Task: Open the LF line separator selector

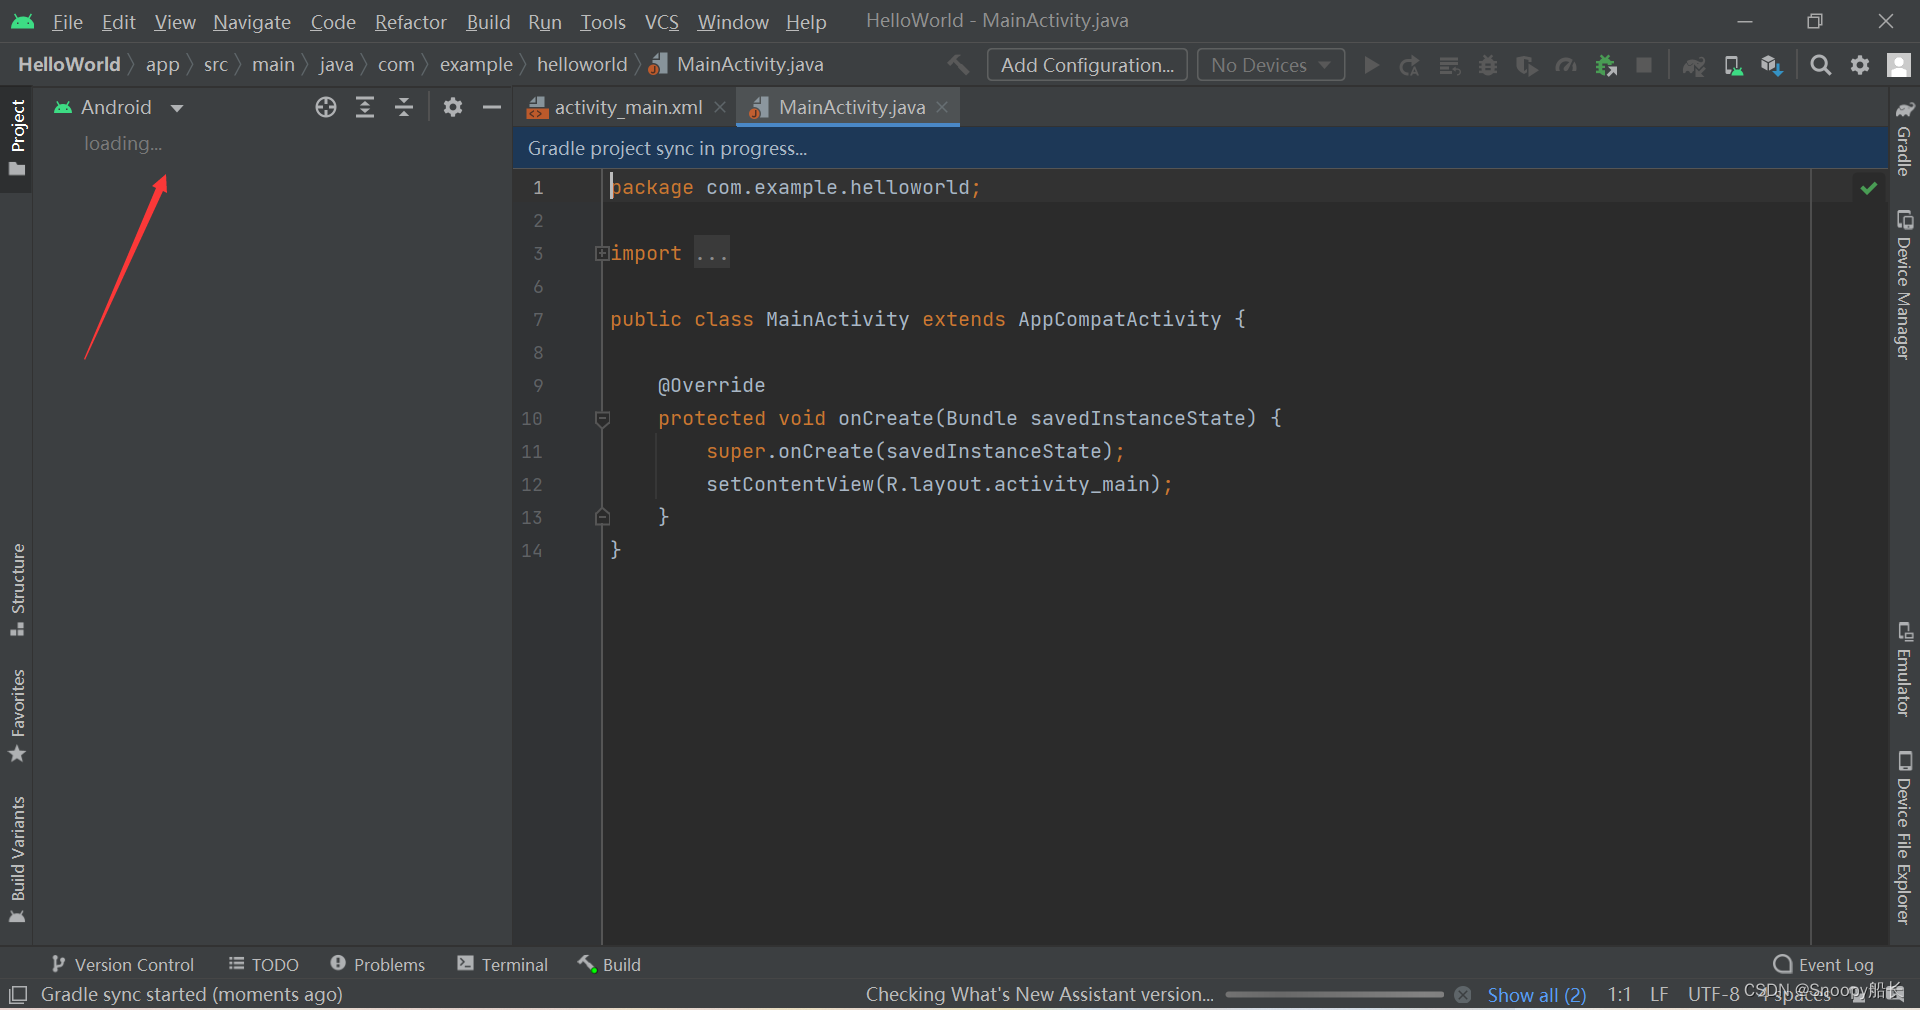Action: click(1659, 995)
